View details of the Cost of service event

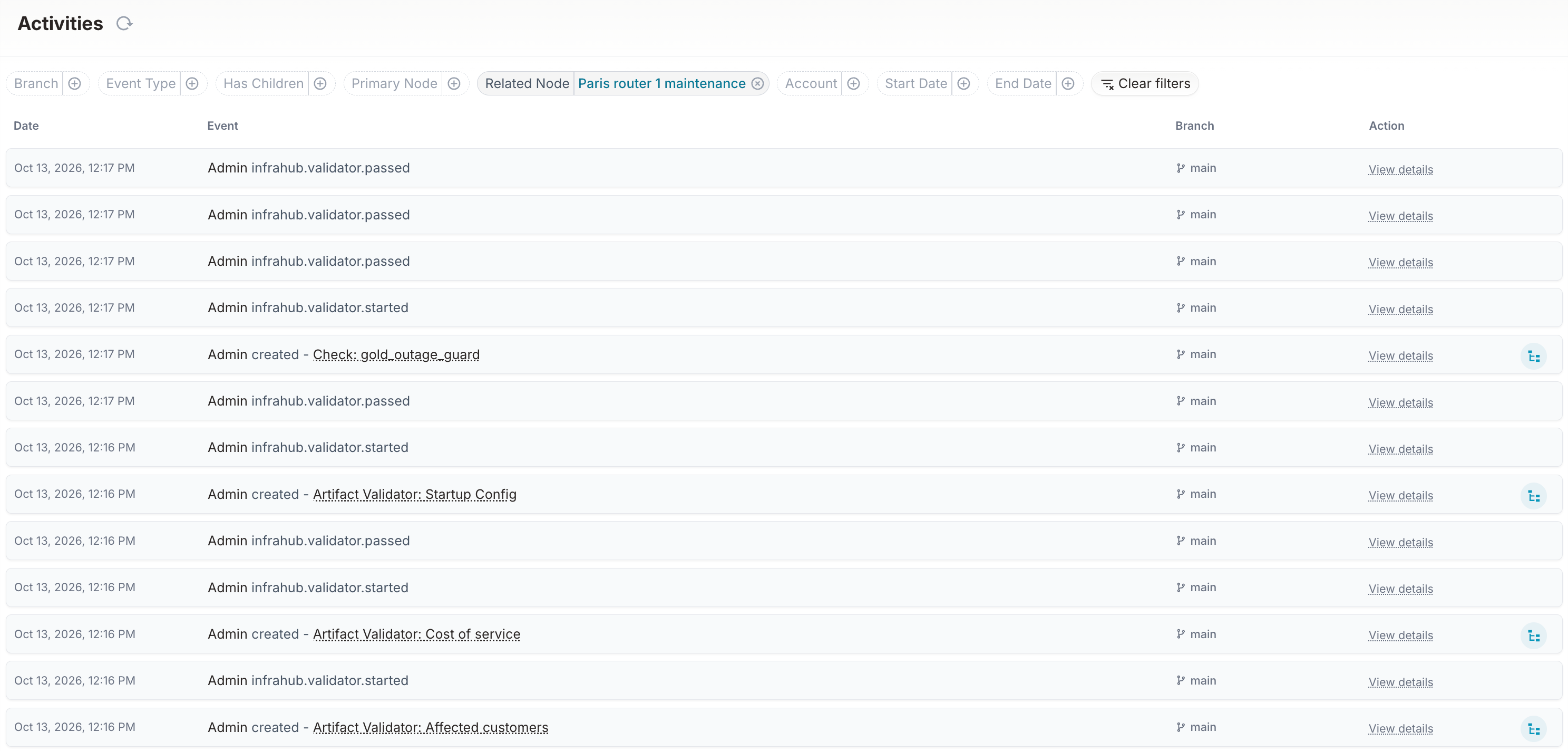[x=1401, y=636]
